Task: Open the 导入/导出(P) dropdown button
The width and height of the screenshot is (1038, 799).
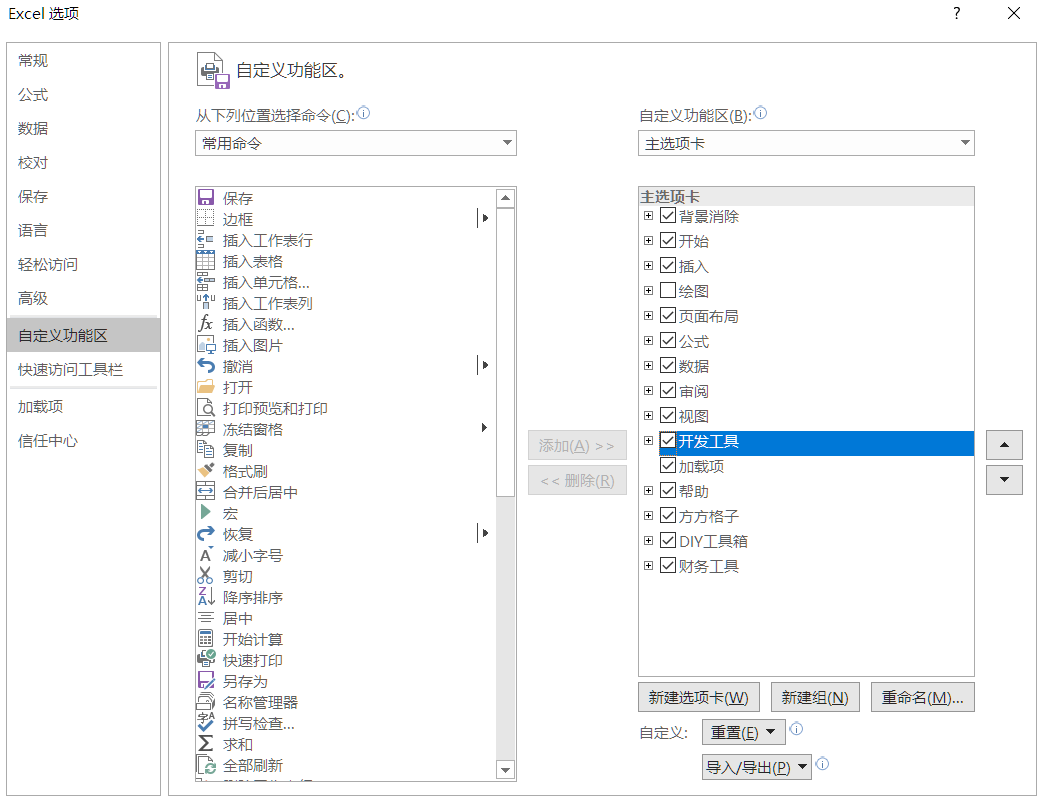Action: point(757,767)
